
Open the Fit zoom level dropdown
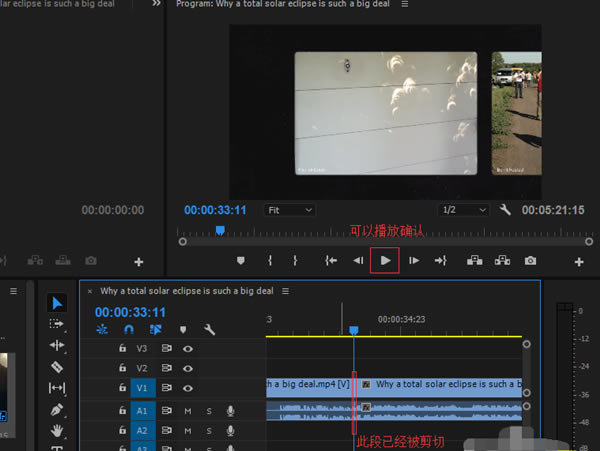[x=290, y=210]
